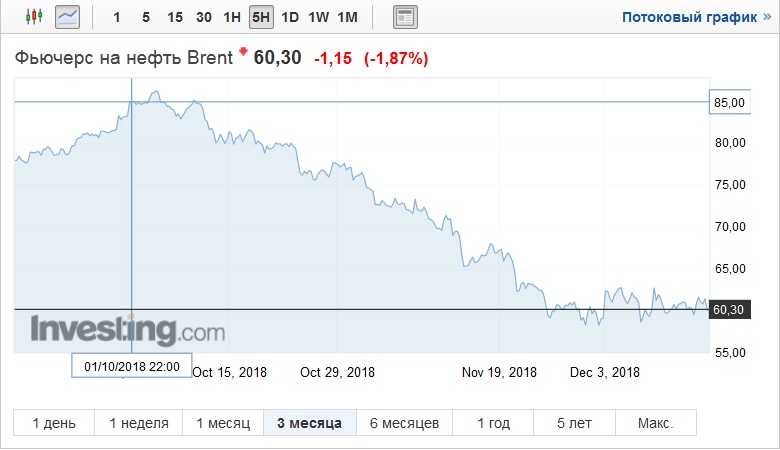Viewport: 780px width, 450px height.
Task: Set the 5-minute chart interval
Action: (x=146, y=17)
